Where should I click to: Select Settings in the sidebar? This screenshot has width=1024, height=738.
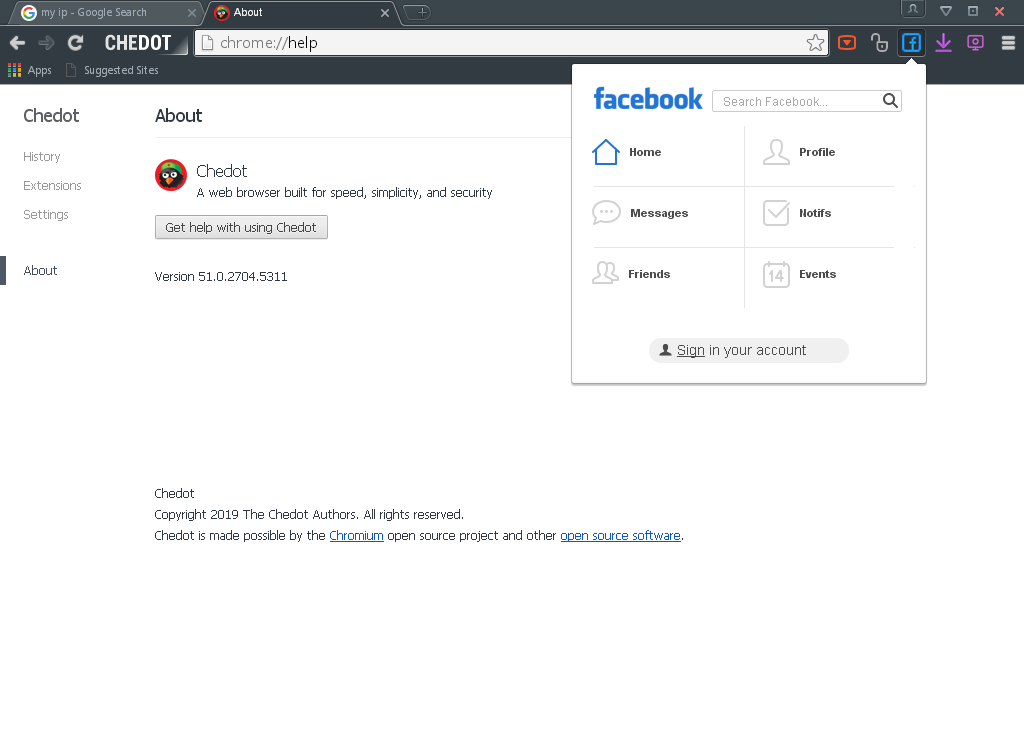[45, 214]
